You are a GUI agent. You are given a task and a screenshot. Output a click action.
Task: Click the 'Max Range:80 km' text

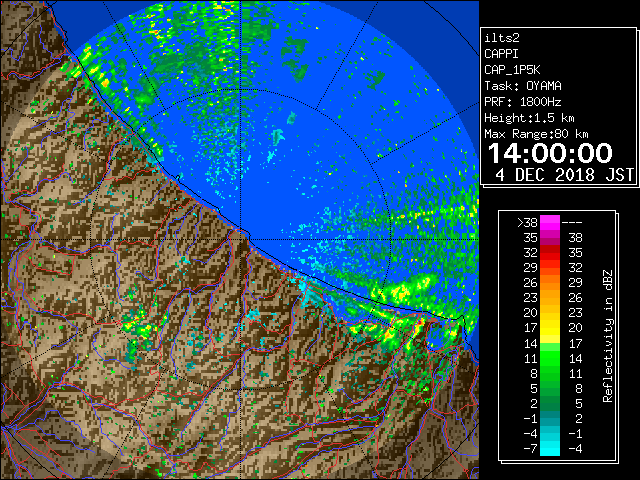coord(536,134)
